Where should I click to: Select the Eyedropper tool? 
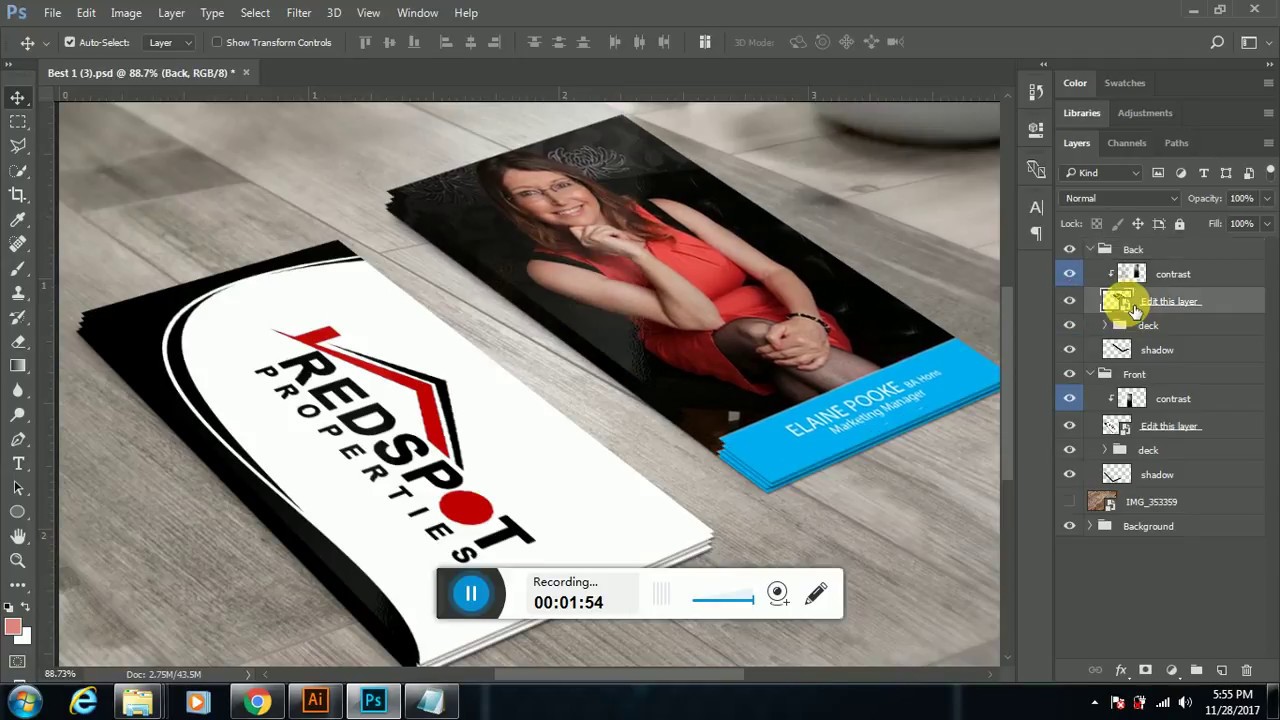[x=18, y=220]
